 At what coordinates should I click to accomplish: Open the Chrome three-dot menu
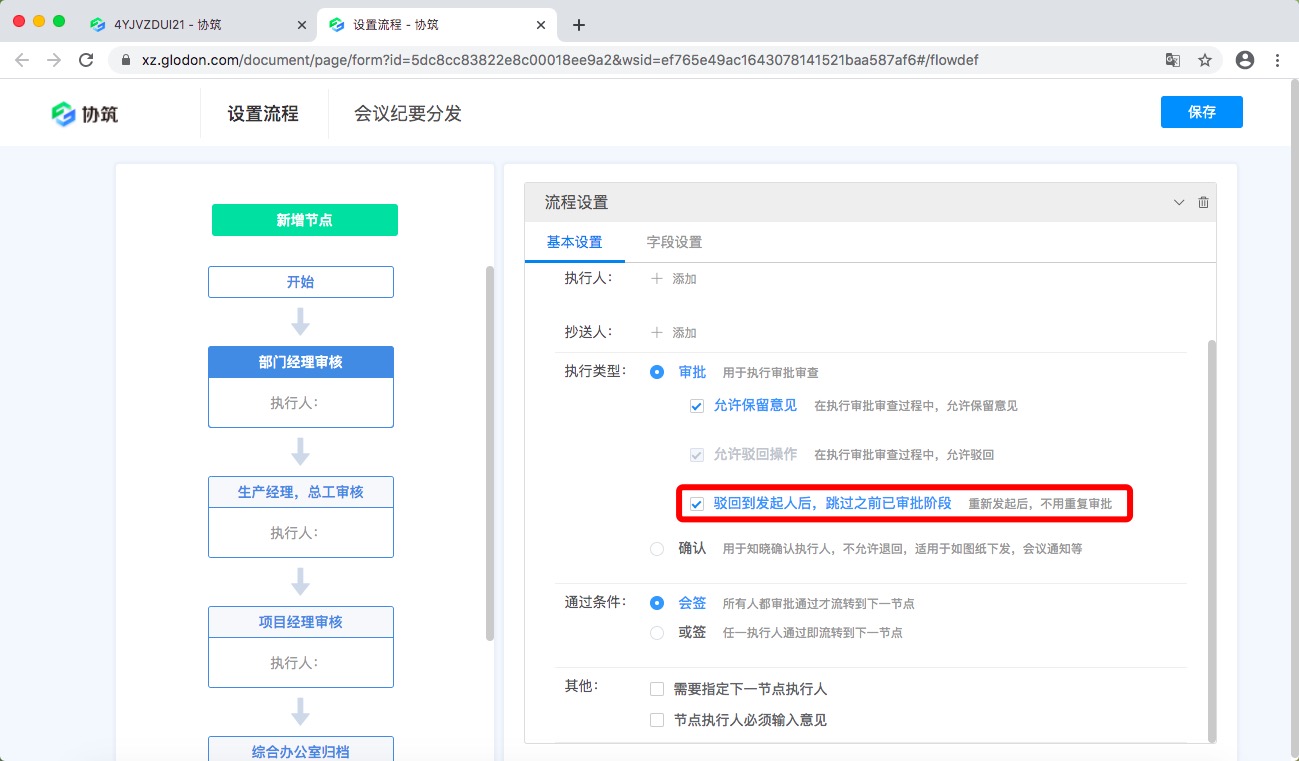click(1277, 60)
